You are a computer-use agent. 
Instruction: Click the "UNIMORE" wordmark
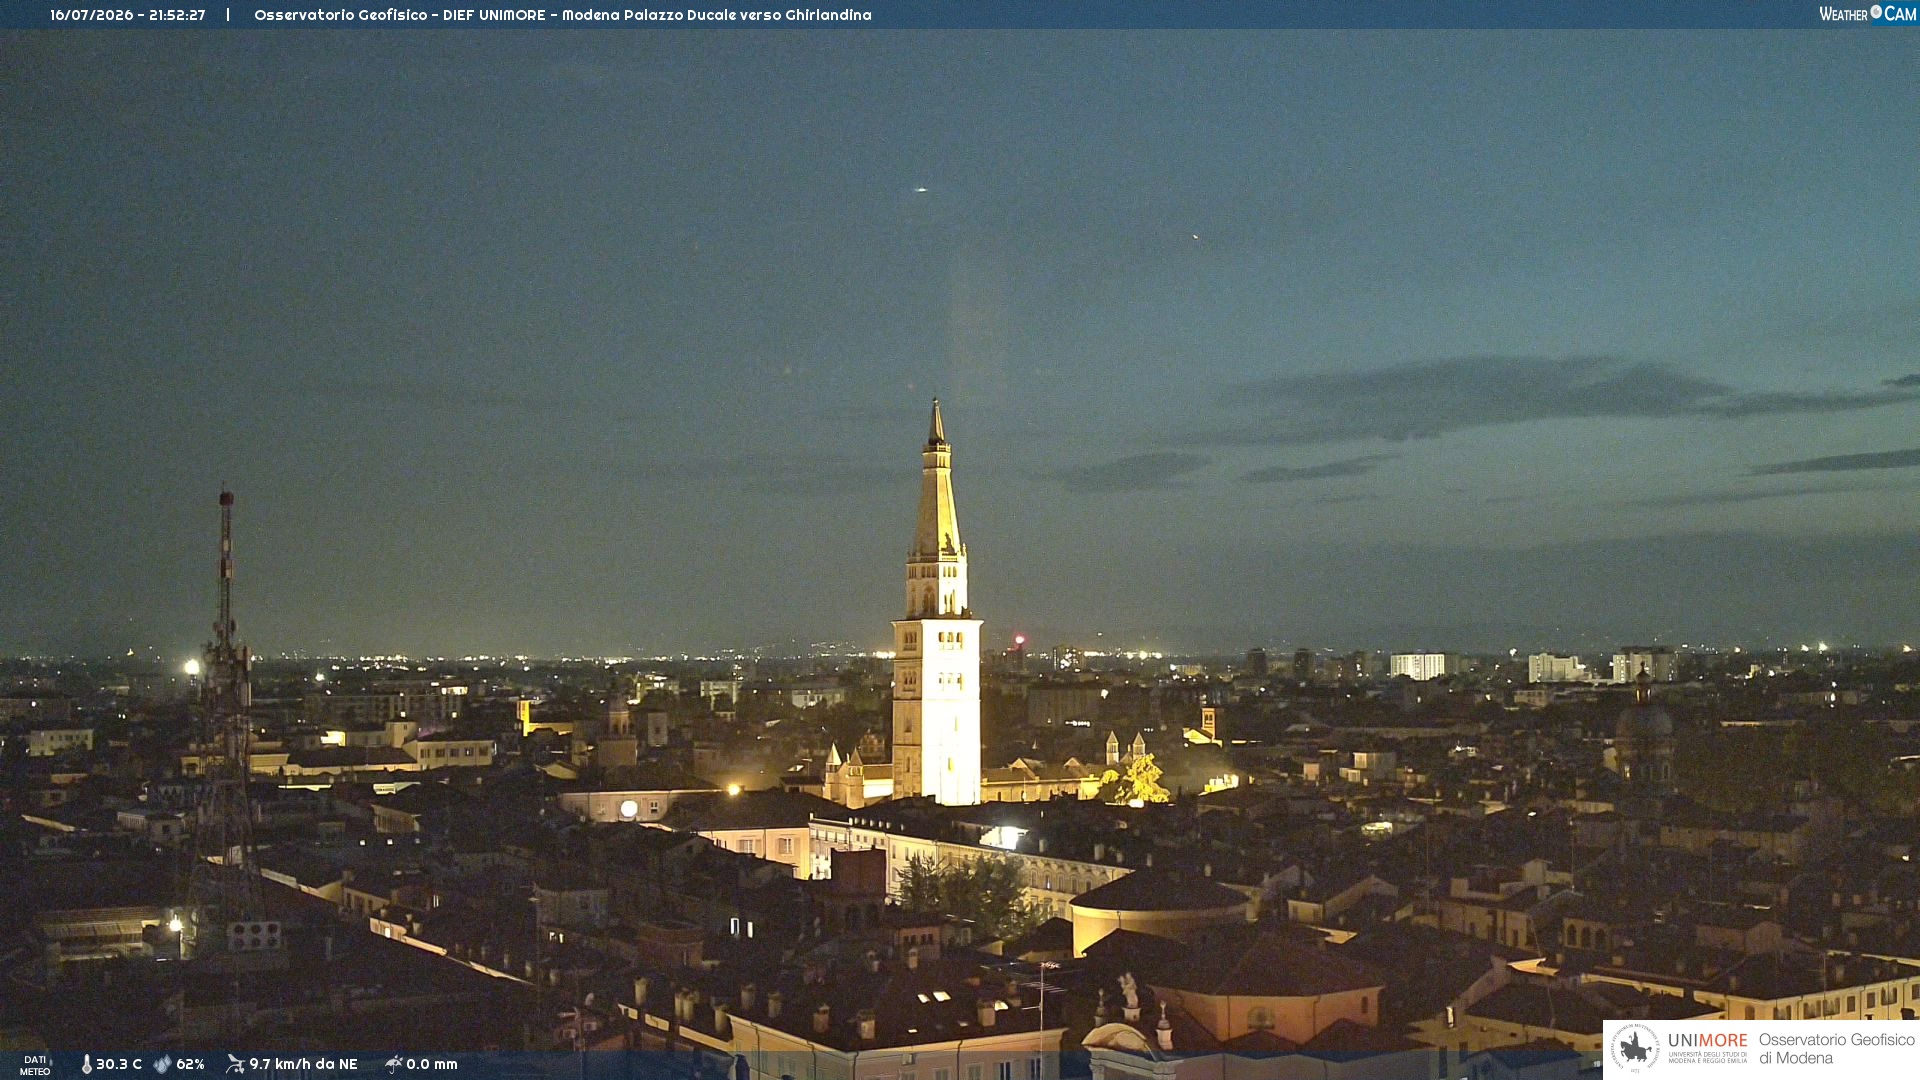point(1707,1040)
